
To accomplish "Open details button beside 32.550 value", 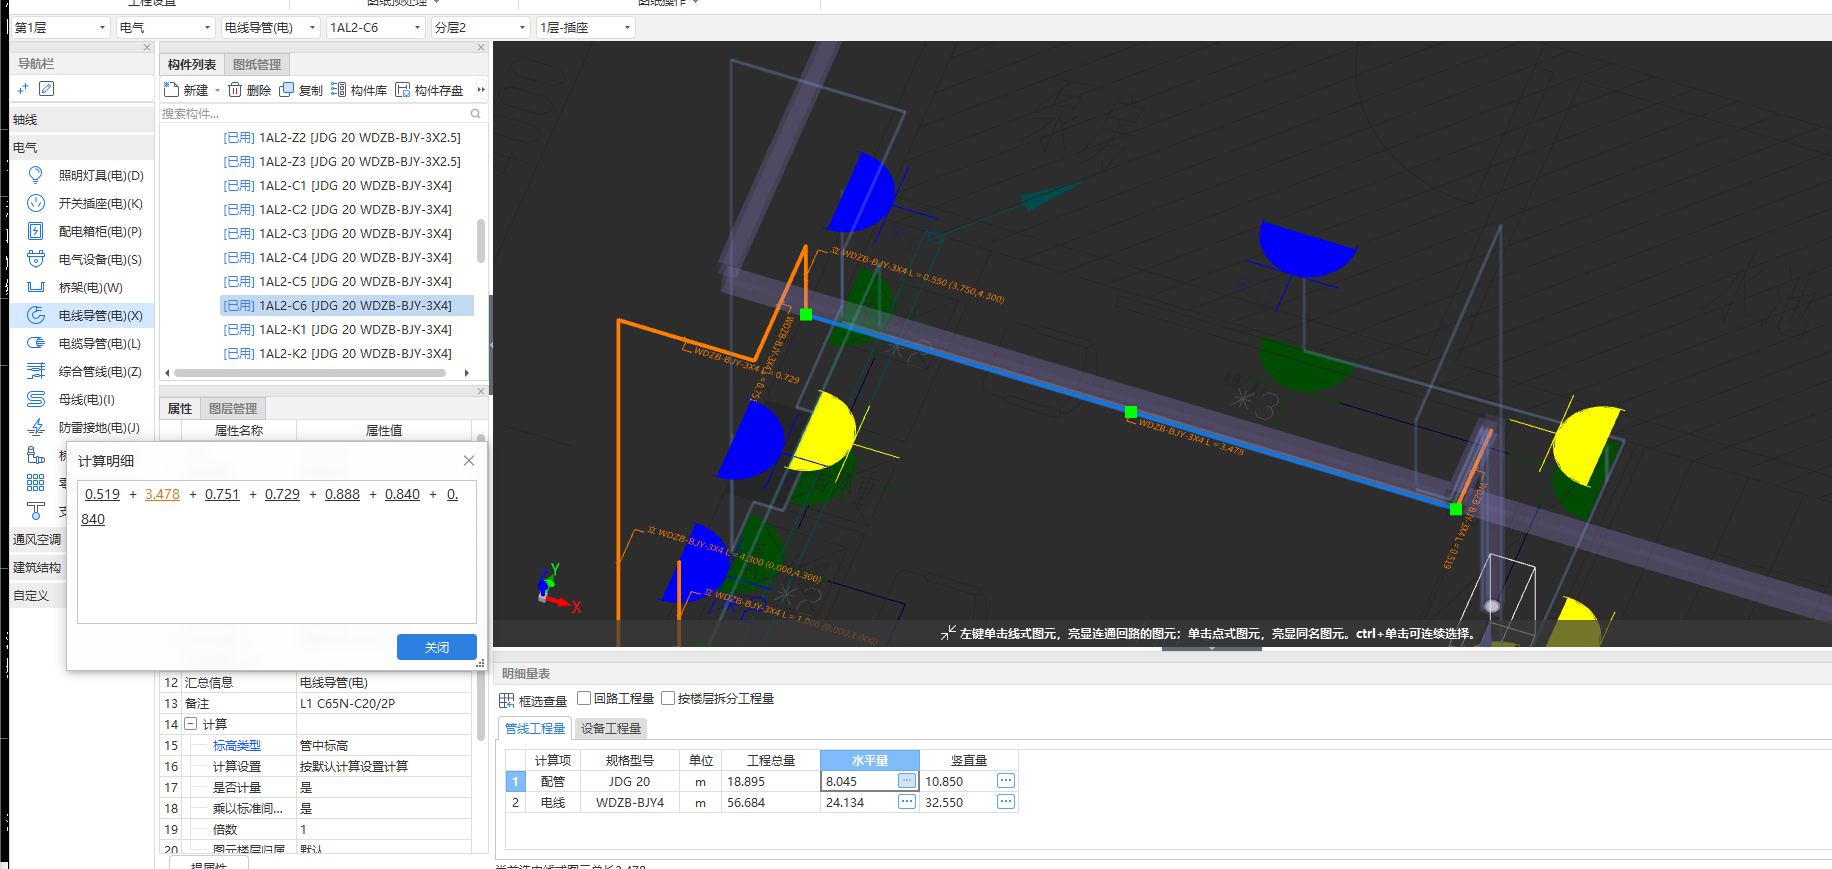I will [x=1006, y=801].
